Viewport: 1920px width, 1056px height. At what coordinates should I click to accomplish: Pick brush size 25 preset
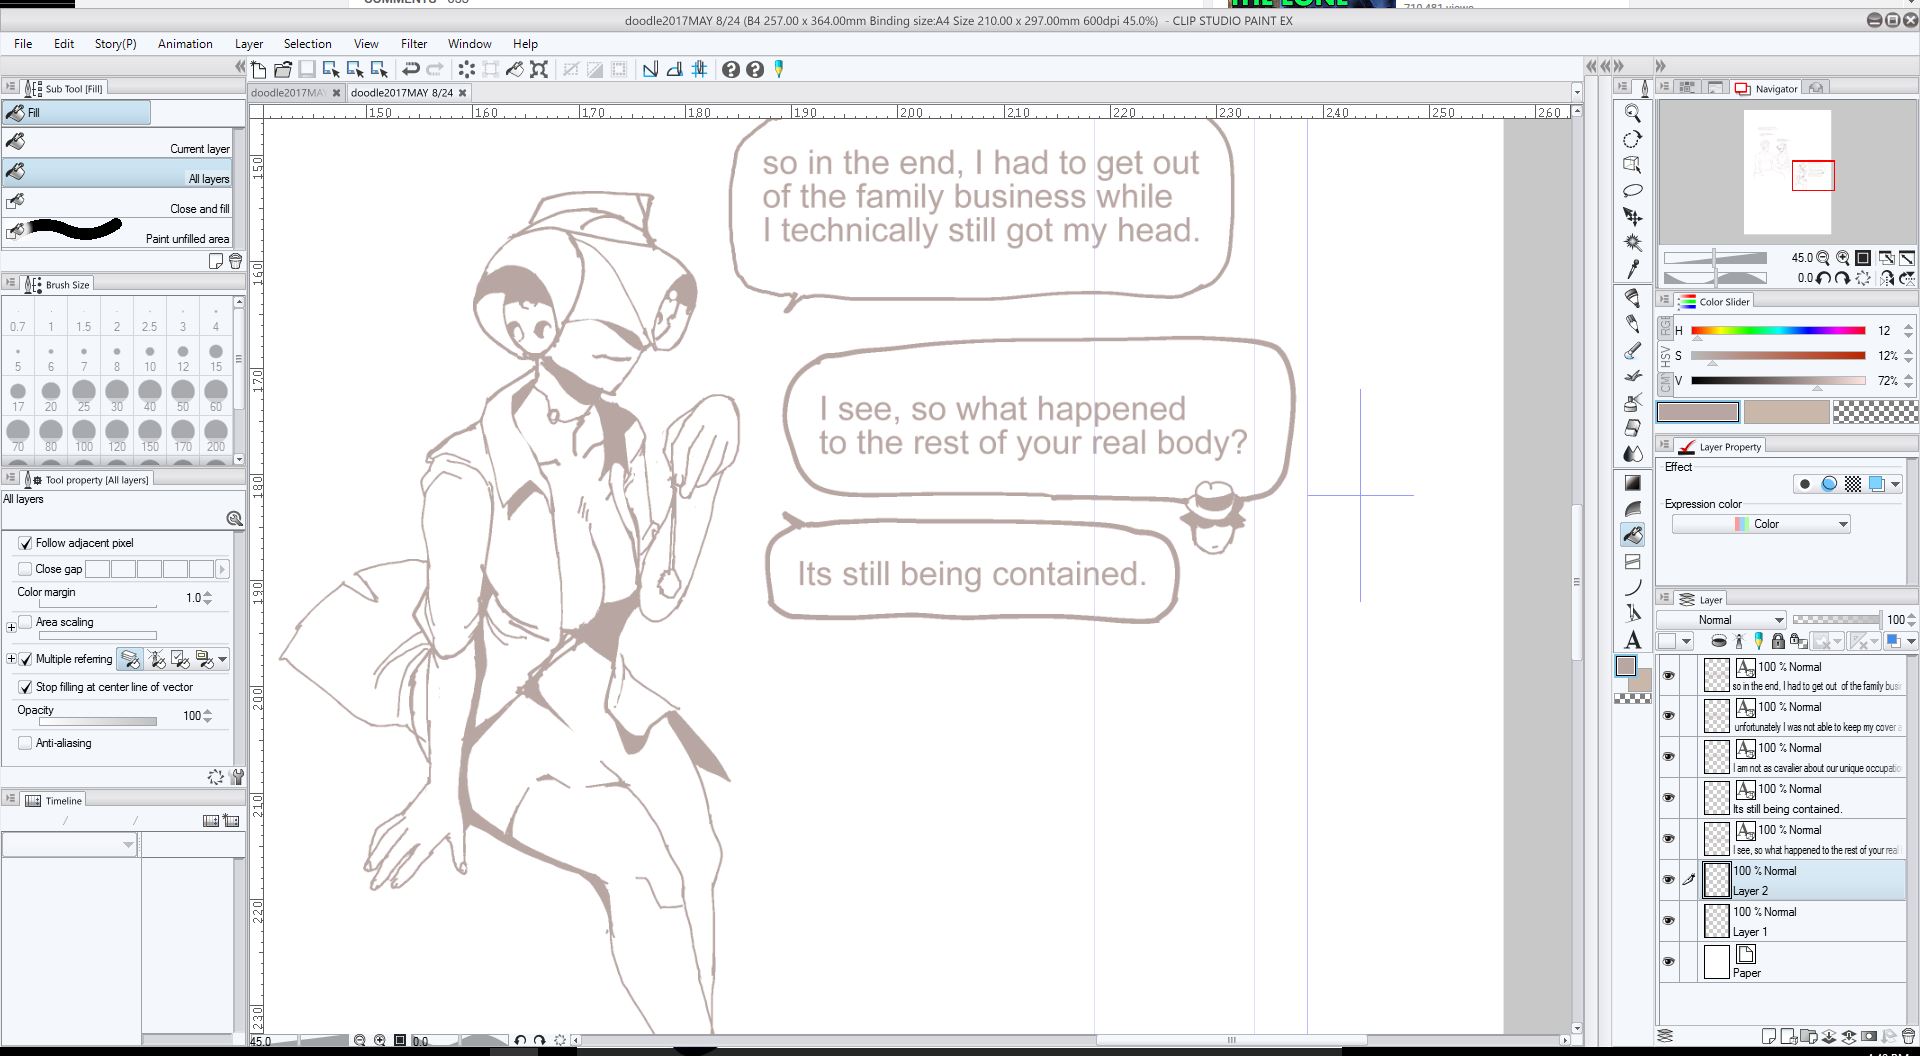[84, 394]
